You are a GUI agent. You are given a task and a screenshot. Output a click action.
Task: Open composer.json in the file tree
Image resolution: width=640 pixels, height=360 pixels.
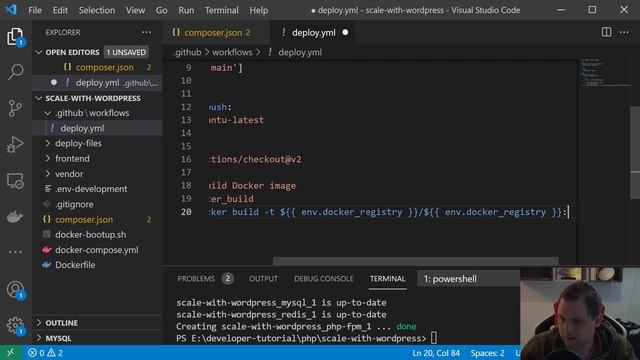pos(97,220)
